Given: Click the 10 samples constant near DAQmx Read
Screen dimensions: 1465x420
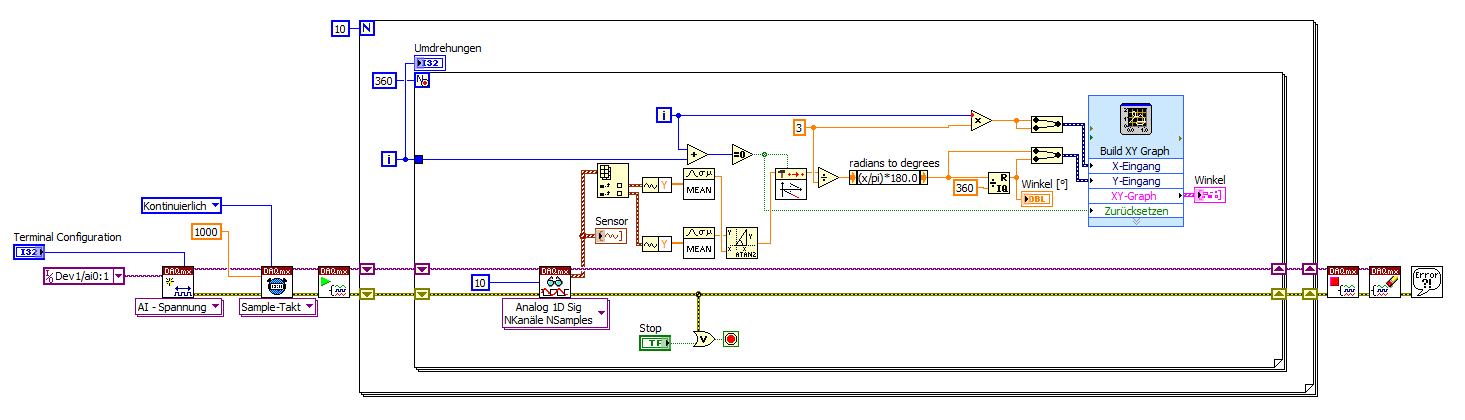Looking at the screenshot, I should [x=481, y=284].
